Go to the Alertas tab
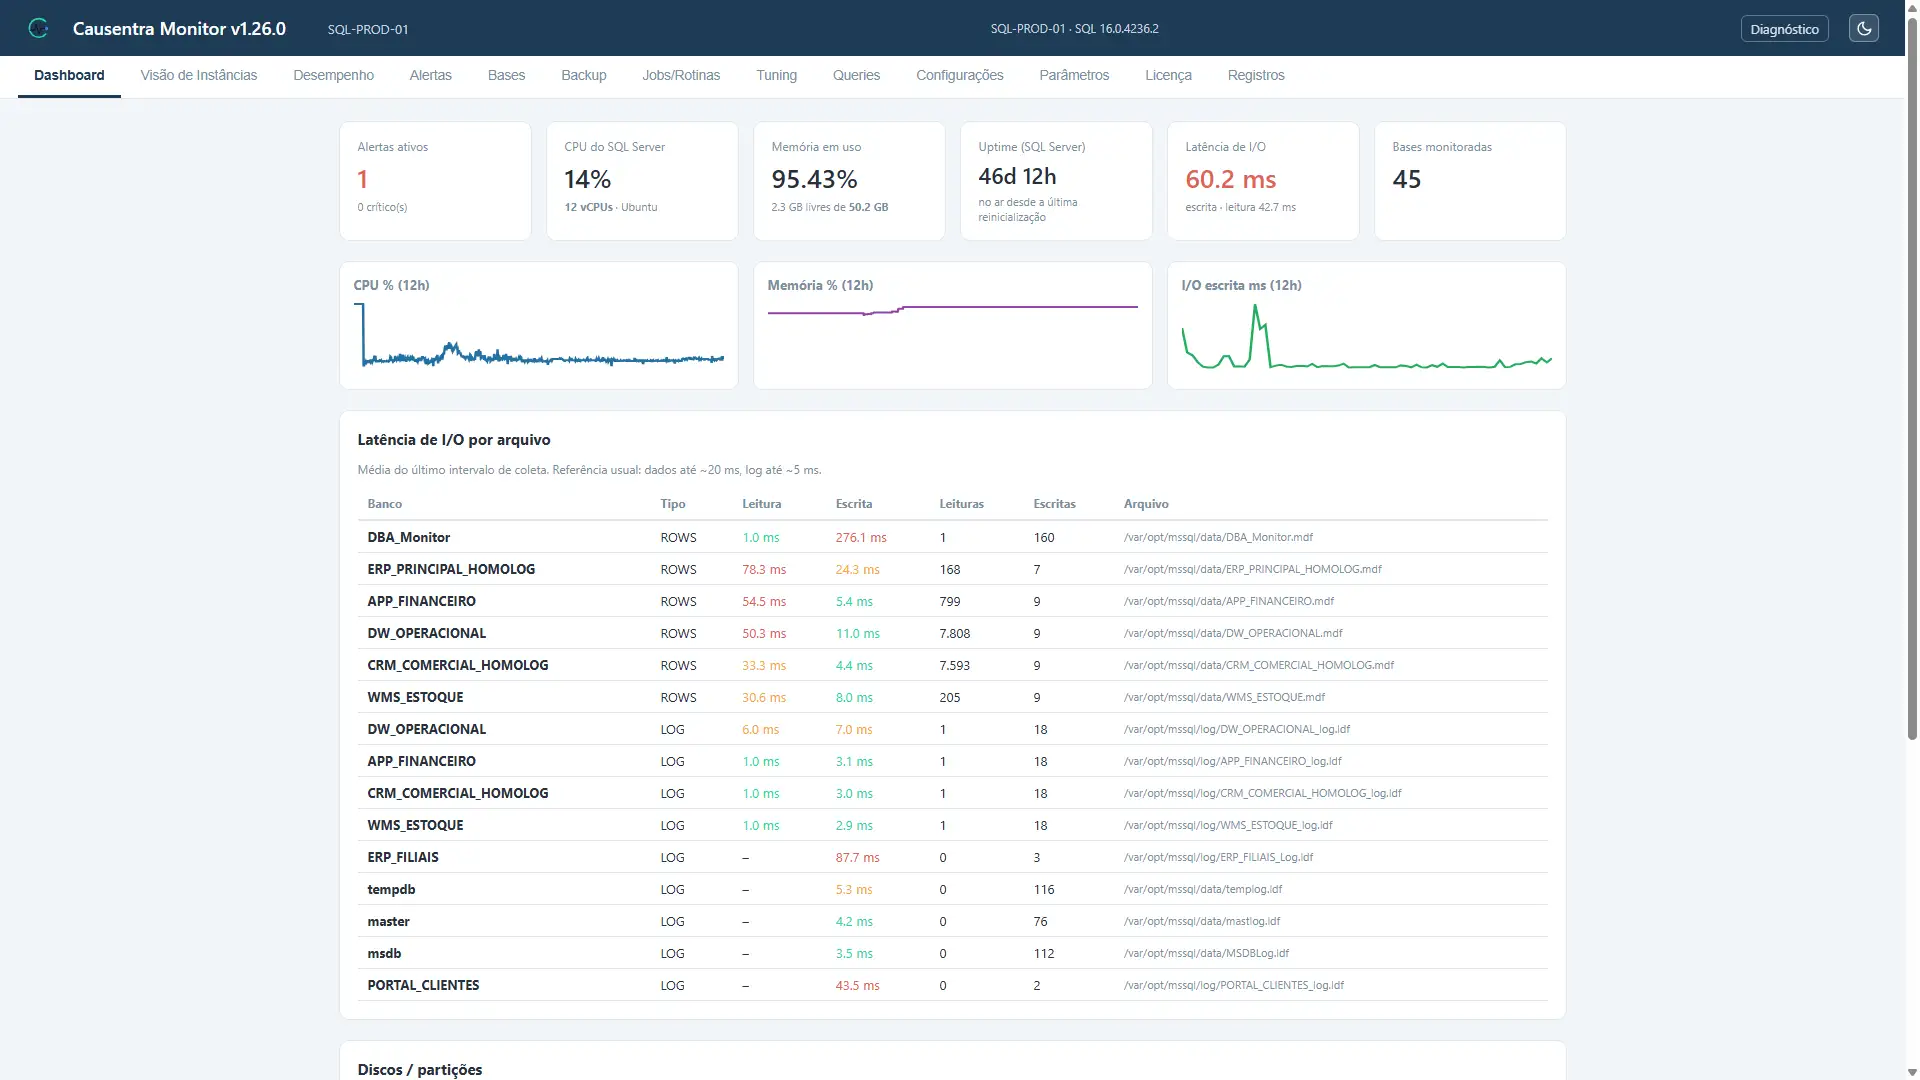The width and height of the screenshot is (1920, 1080). (430, 75)
